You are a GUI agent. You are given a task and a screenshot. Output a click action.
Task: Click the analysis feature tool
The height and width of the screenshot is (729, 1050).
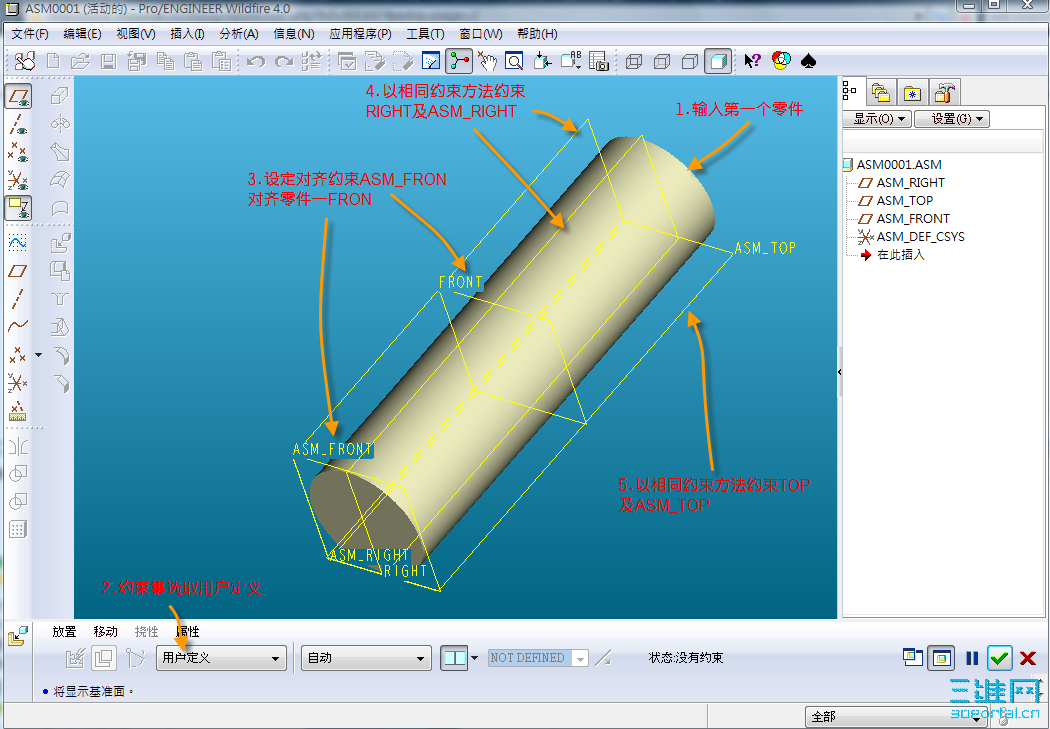pos(18,411)
